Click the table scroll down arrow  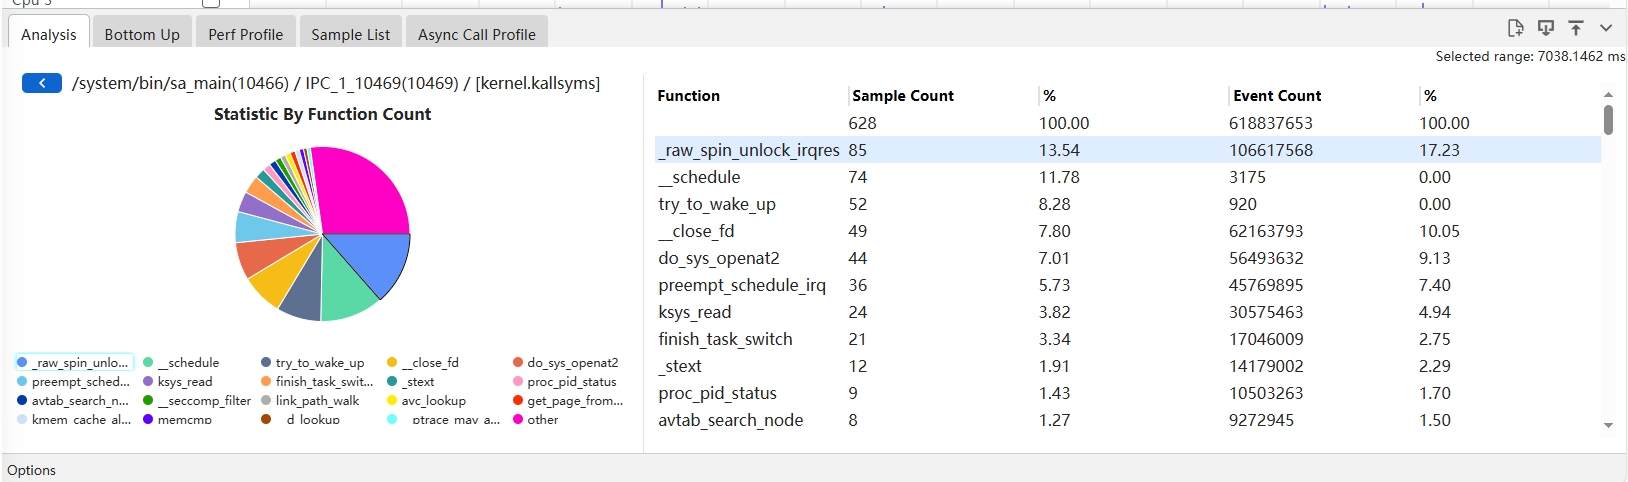1608,425
